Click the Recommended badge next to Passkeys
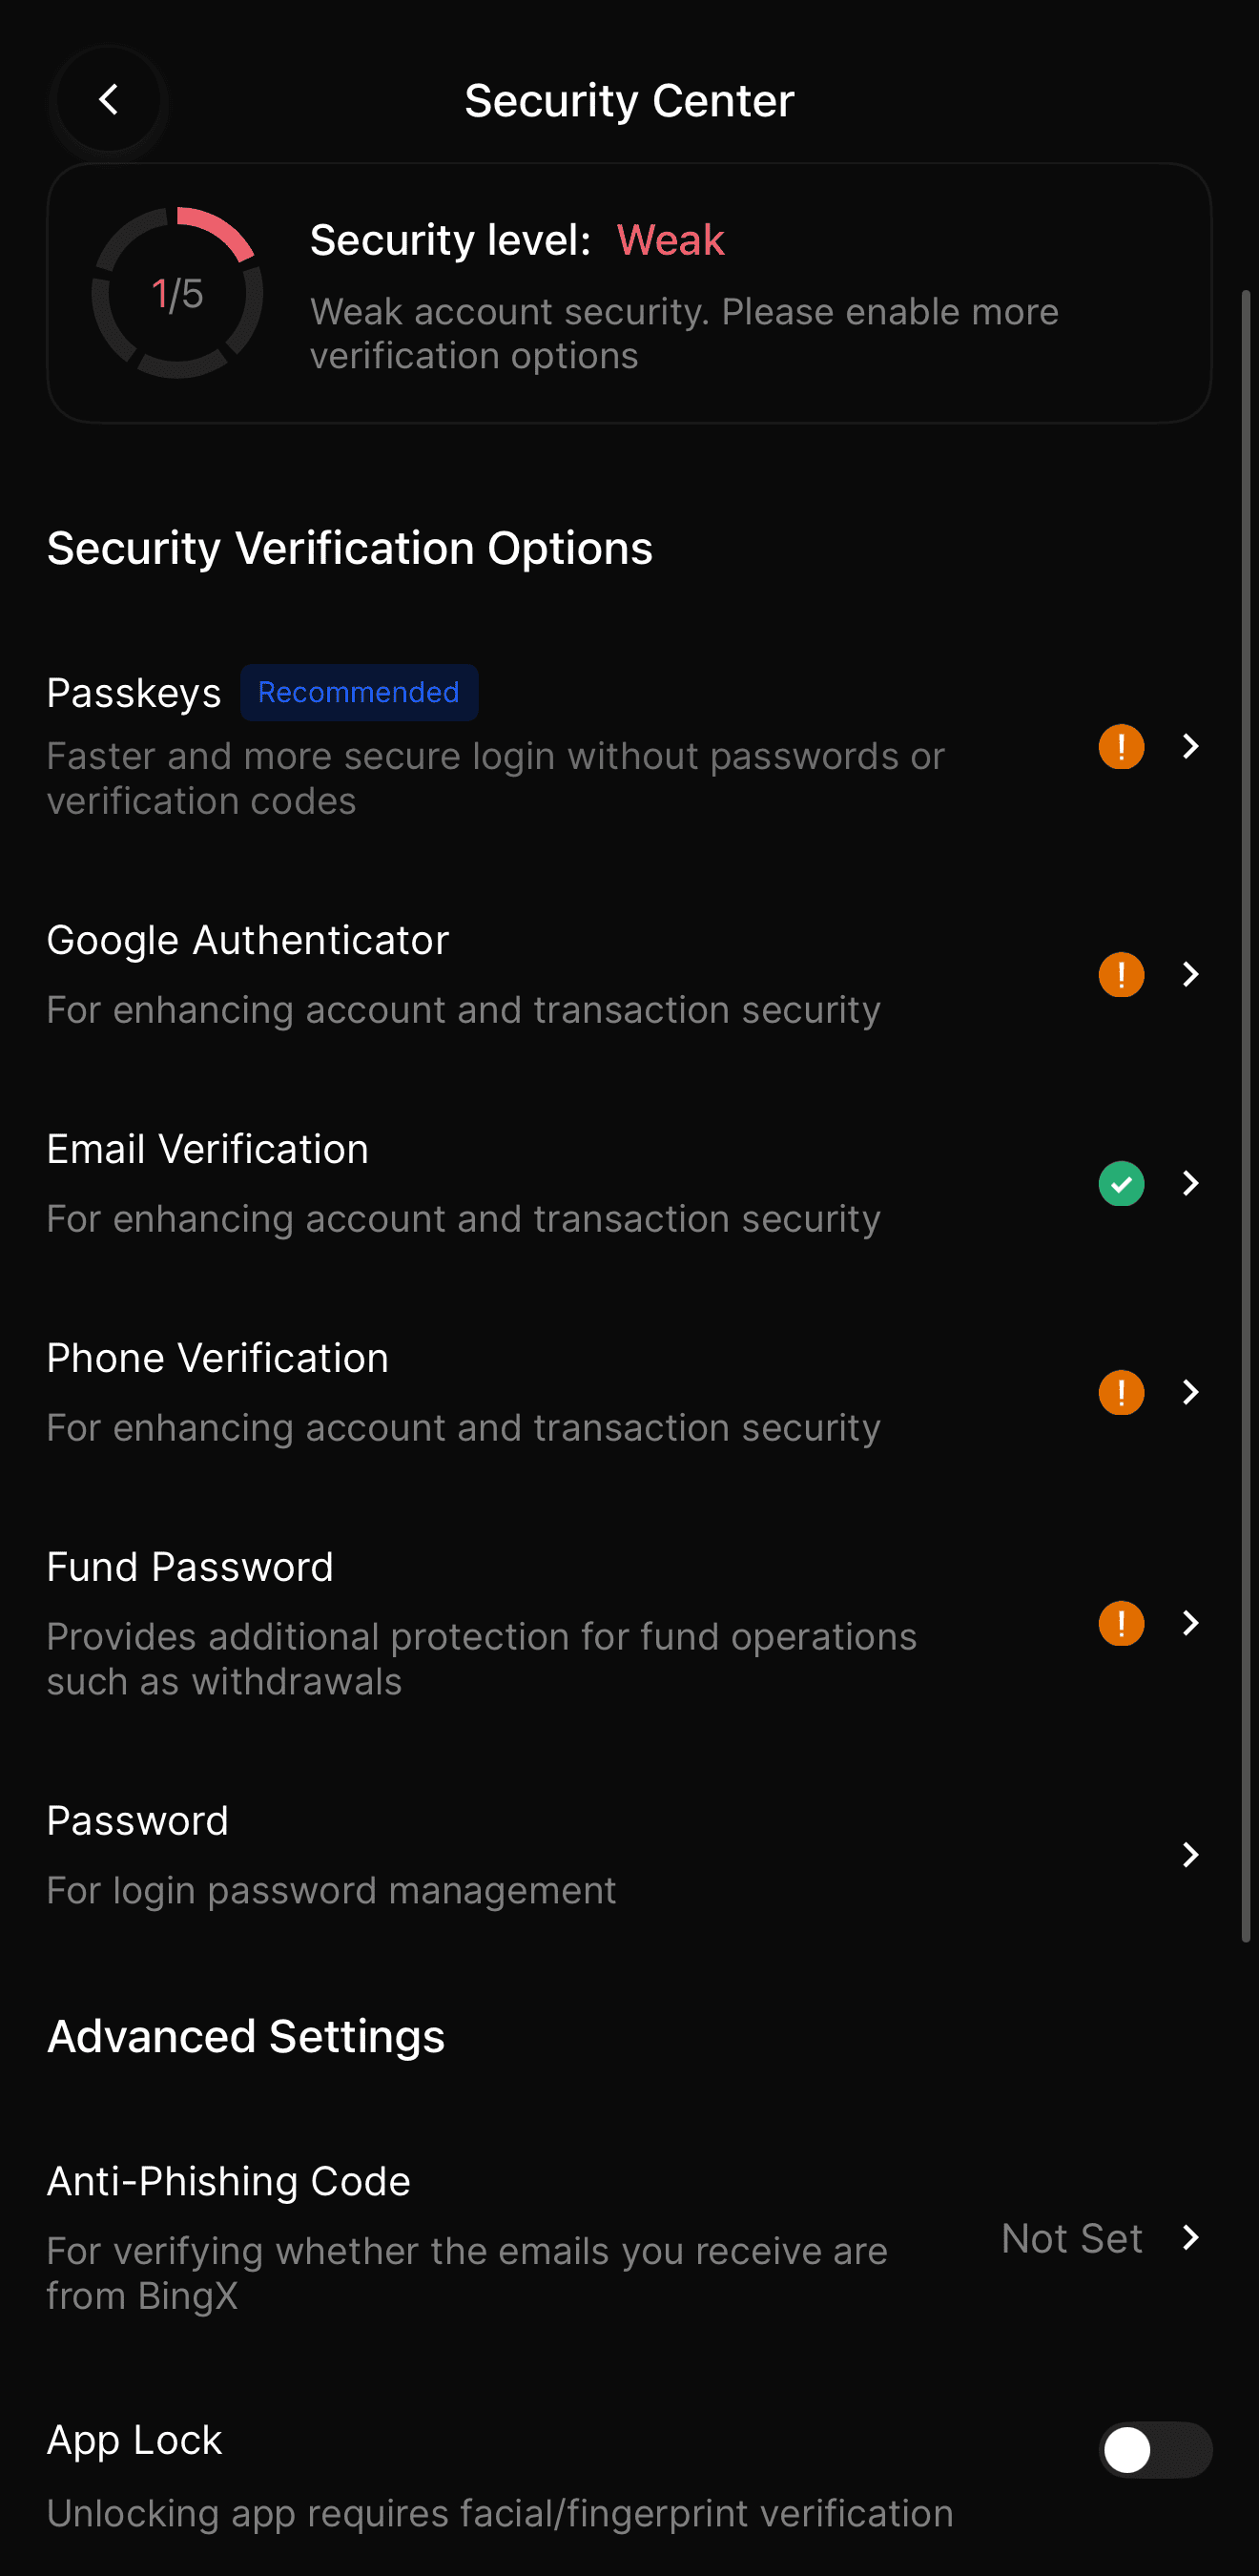The width and height of the screenshot is (1259, 2576). pos(359,692)
